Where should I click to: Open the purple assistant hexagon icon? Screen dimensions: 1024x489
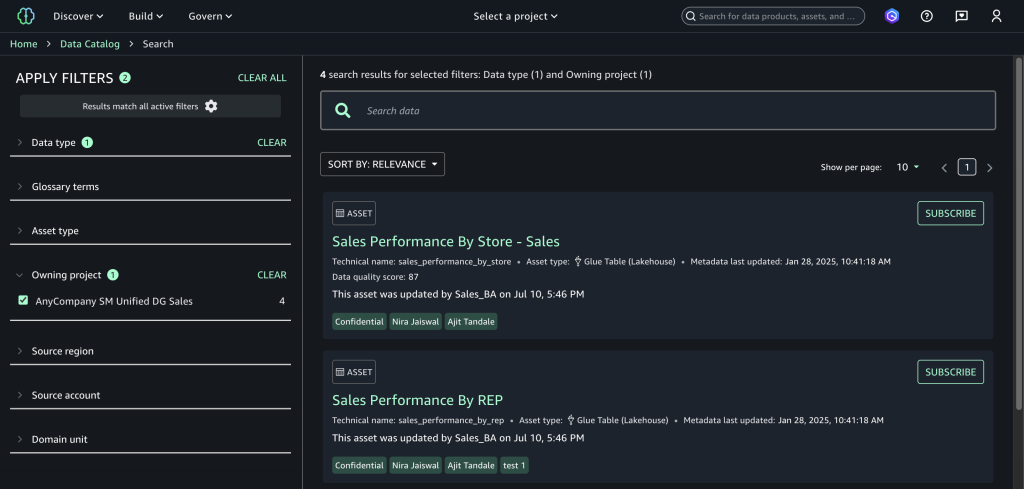coord(891,16)
